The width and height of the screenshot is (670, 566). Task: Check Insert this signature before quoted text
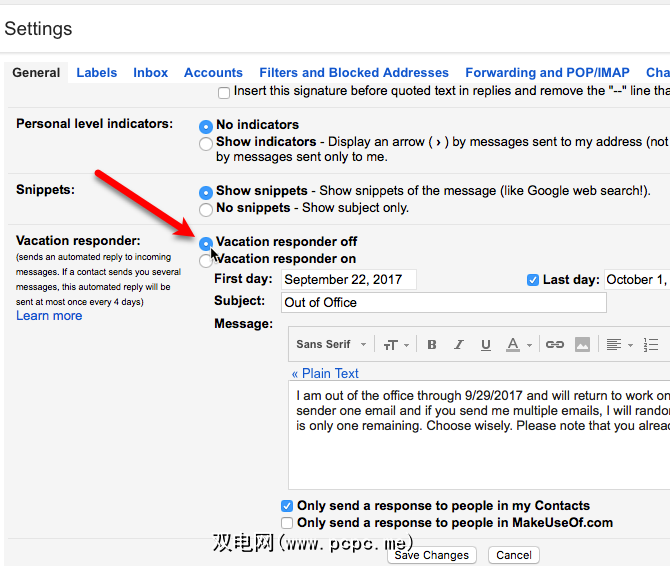tap(224, 93)
